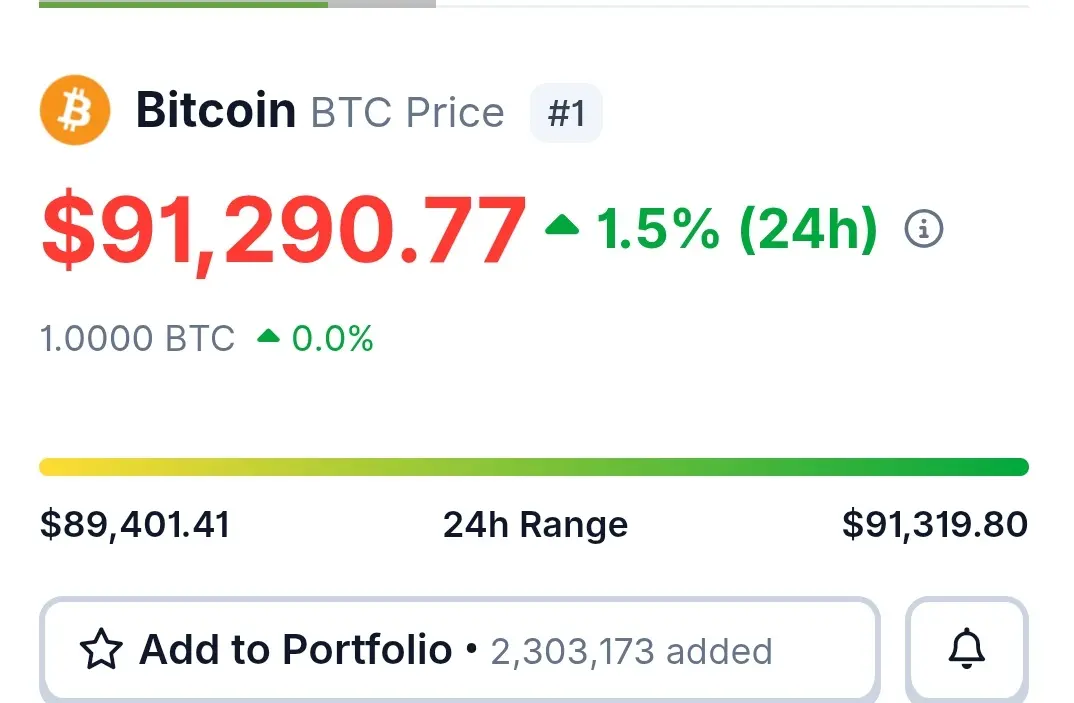This screenshot has height=703, width=1074.
Task: Click the 2,303,173 added count
Action: coord(632,652)
